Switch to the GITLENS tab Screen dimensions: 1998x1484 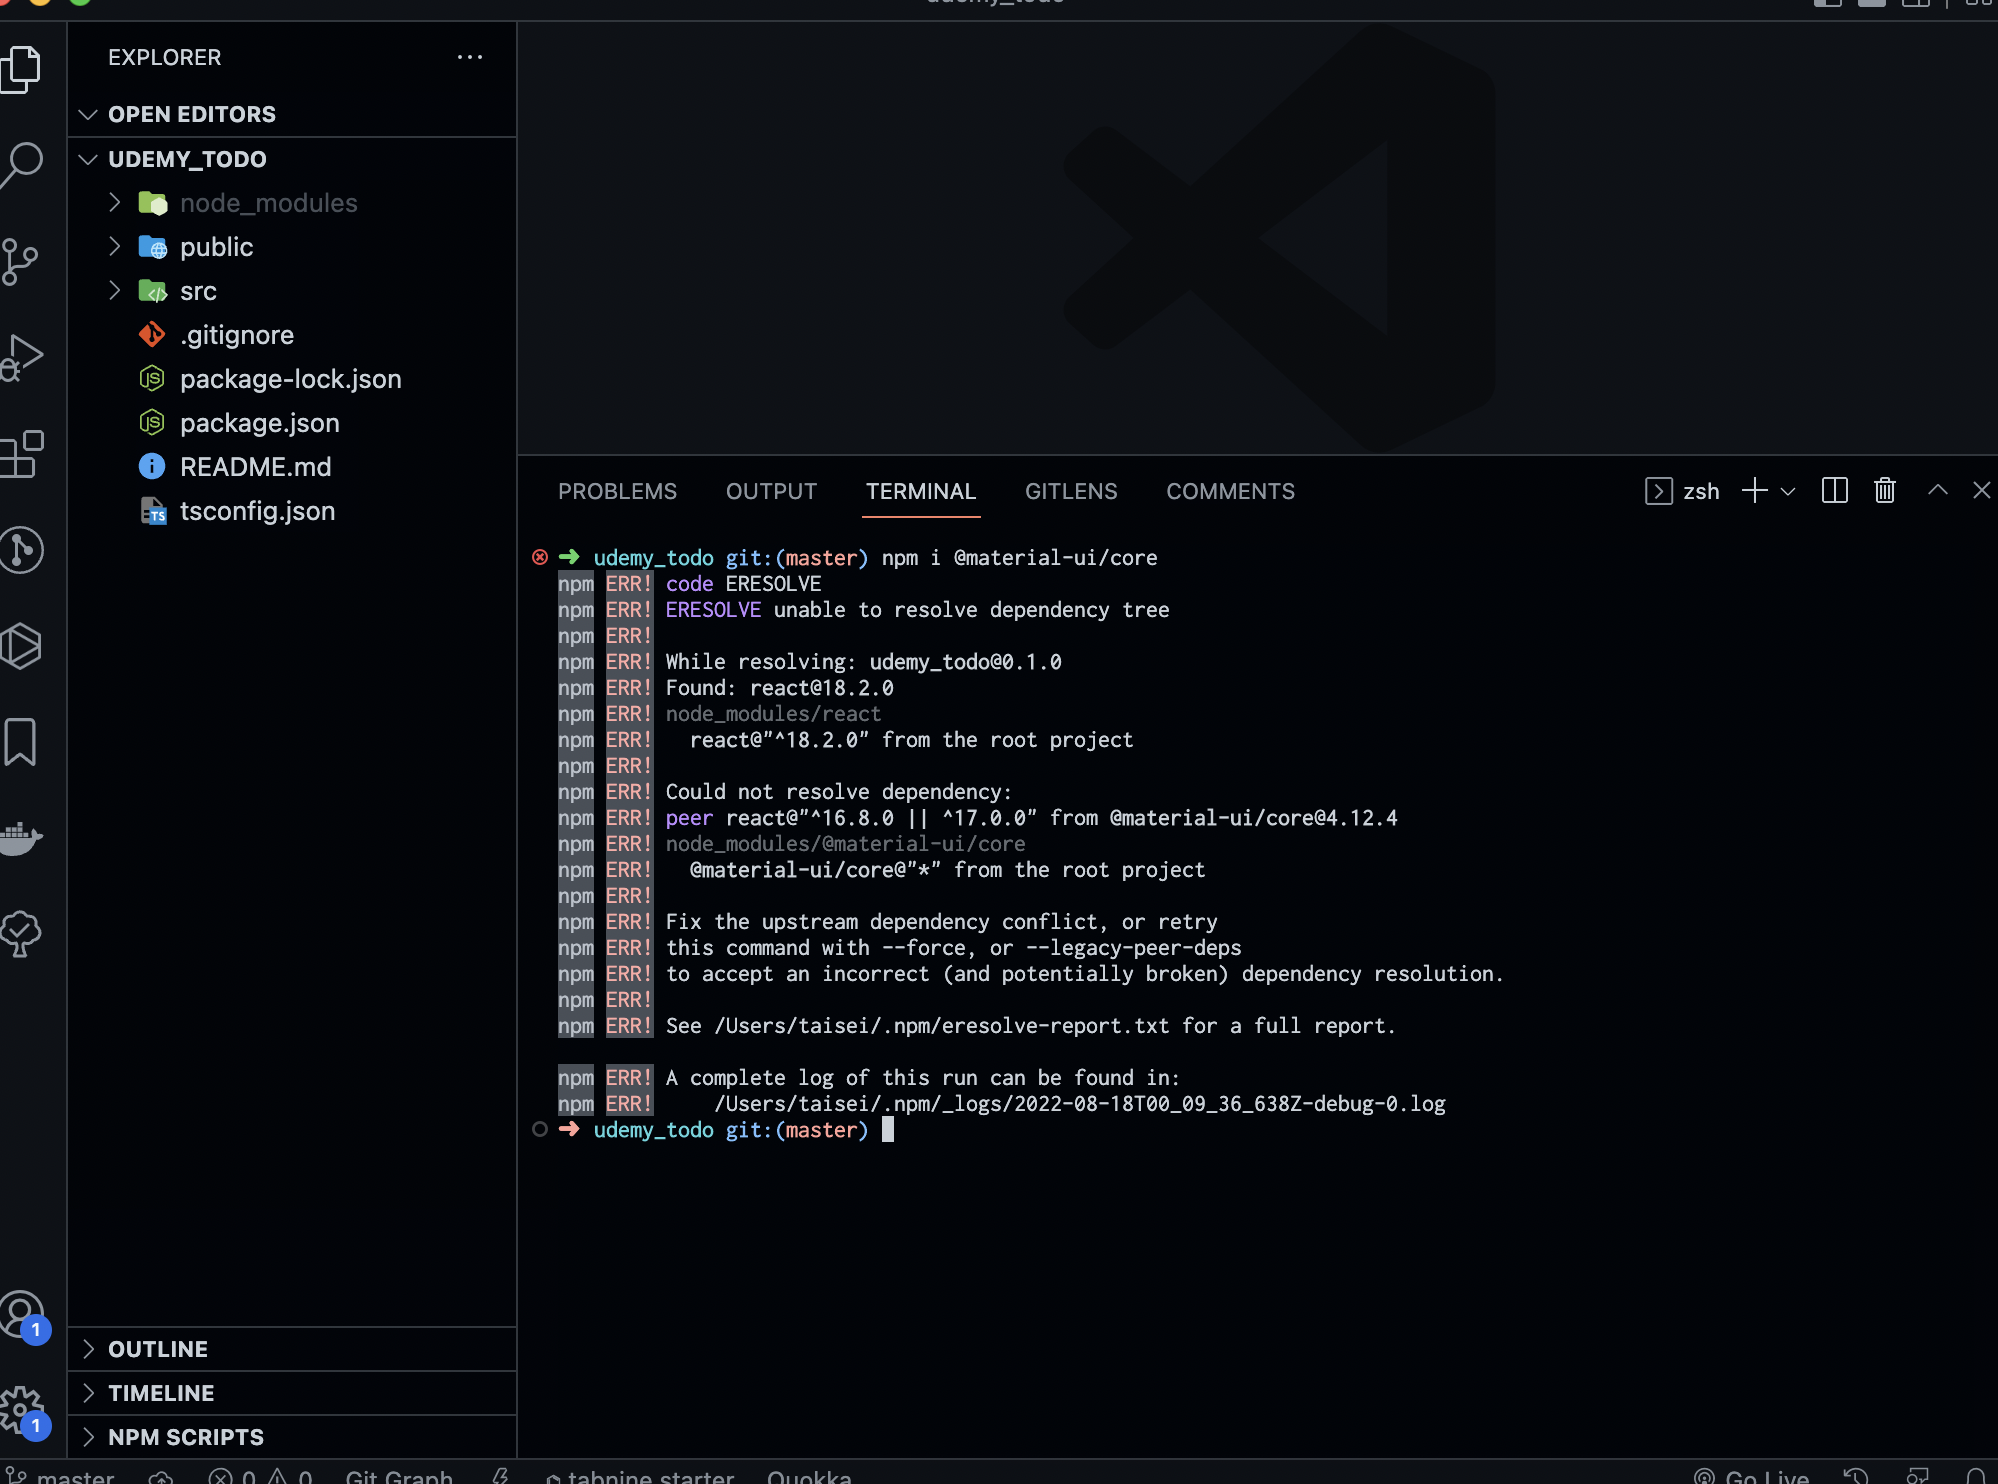tap(1070, 492)
